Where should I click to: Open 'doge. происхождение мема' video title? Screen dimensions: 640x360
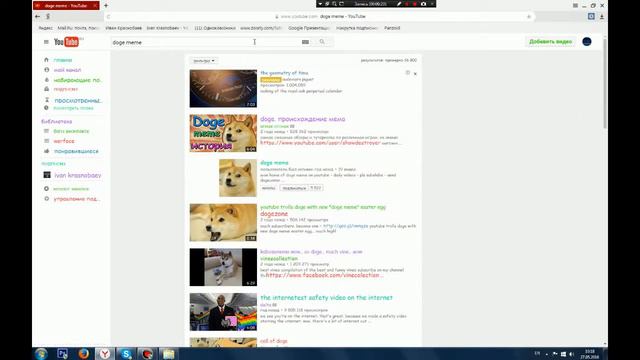[302, 119]
